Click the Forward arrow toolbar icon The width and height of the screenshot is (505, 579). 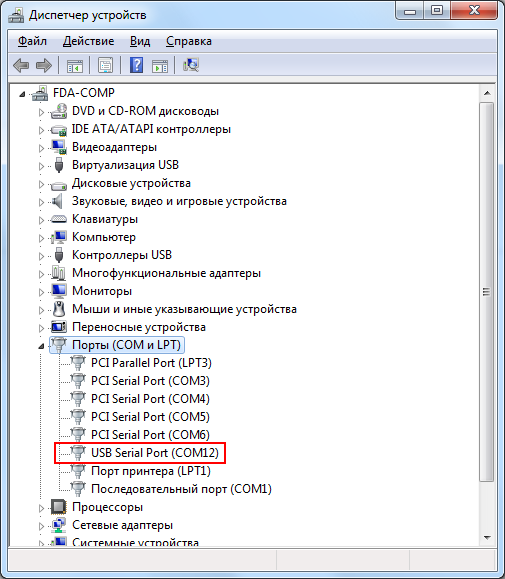[x=44, y=66]
